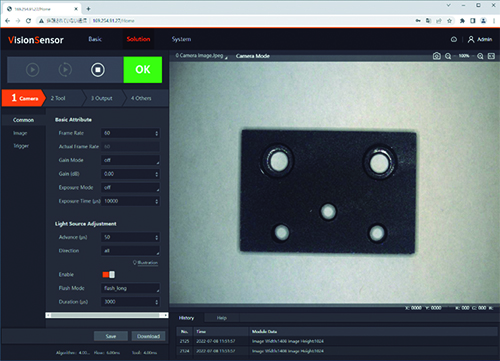Go back in the browser
Image resolution: width=500 pixels, height=361 pixels.
8,21
